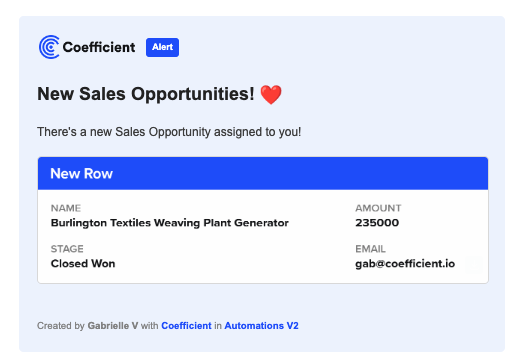Click the Coefficient spiral logo icon
The height and width of the screenshot is (363, 524).
point(49,47)
